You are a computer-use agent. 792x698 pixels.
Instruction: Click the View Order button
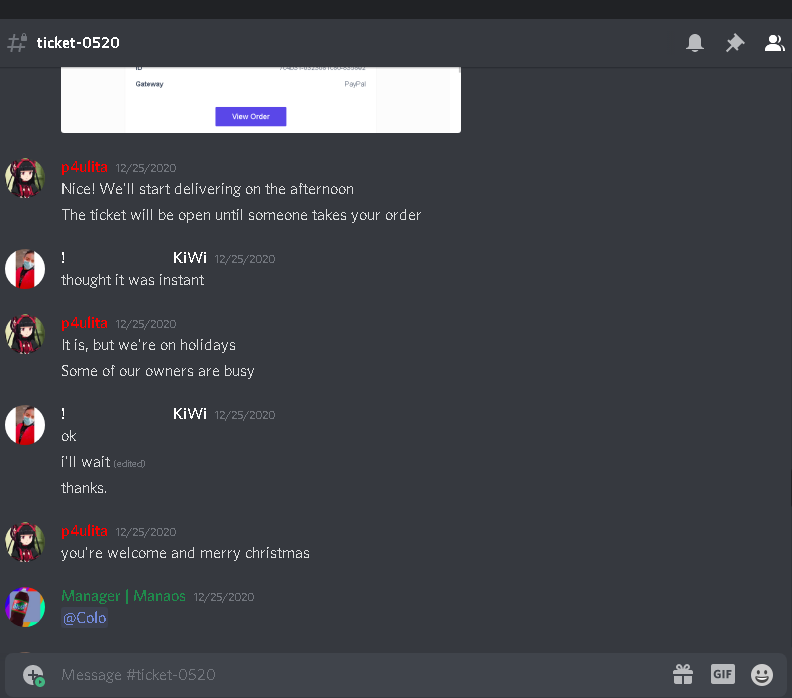point(251,117)
